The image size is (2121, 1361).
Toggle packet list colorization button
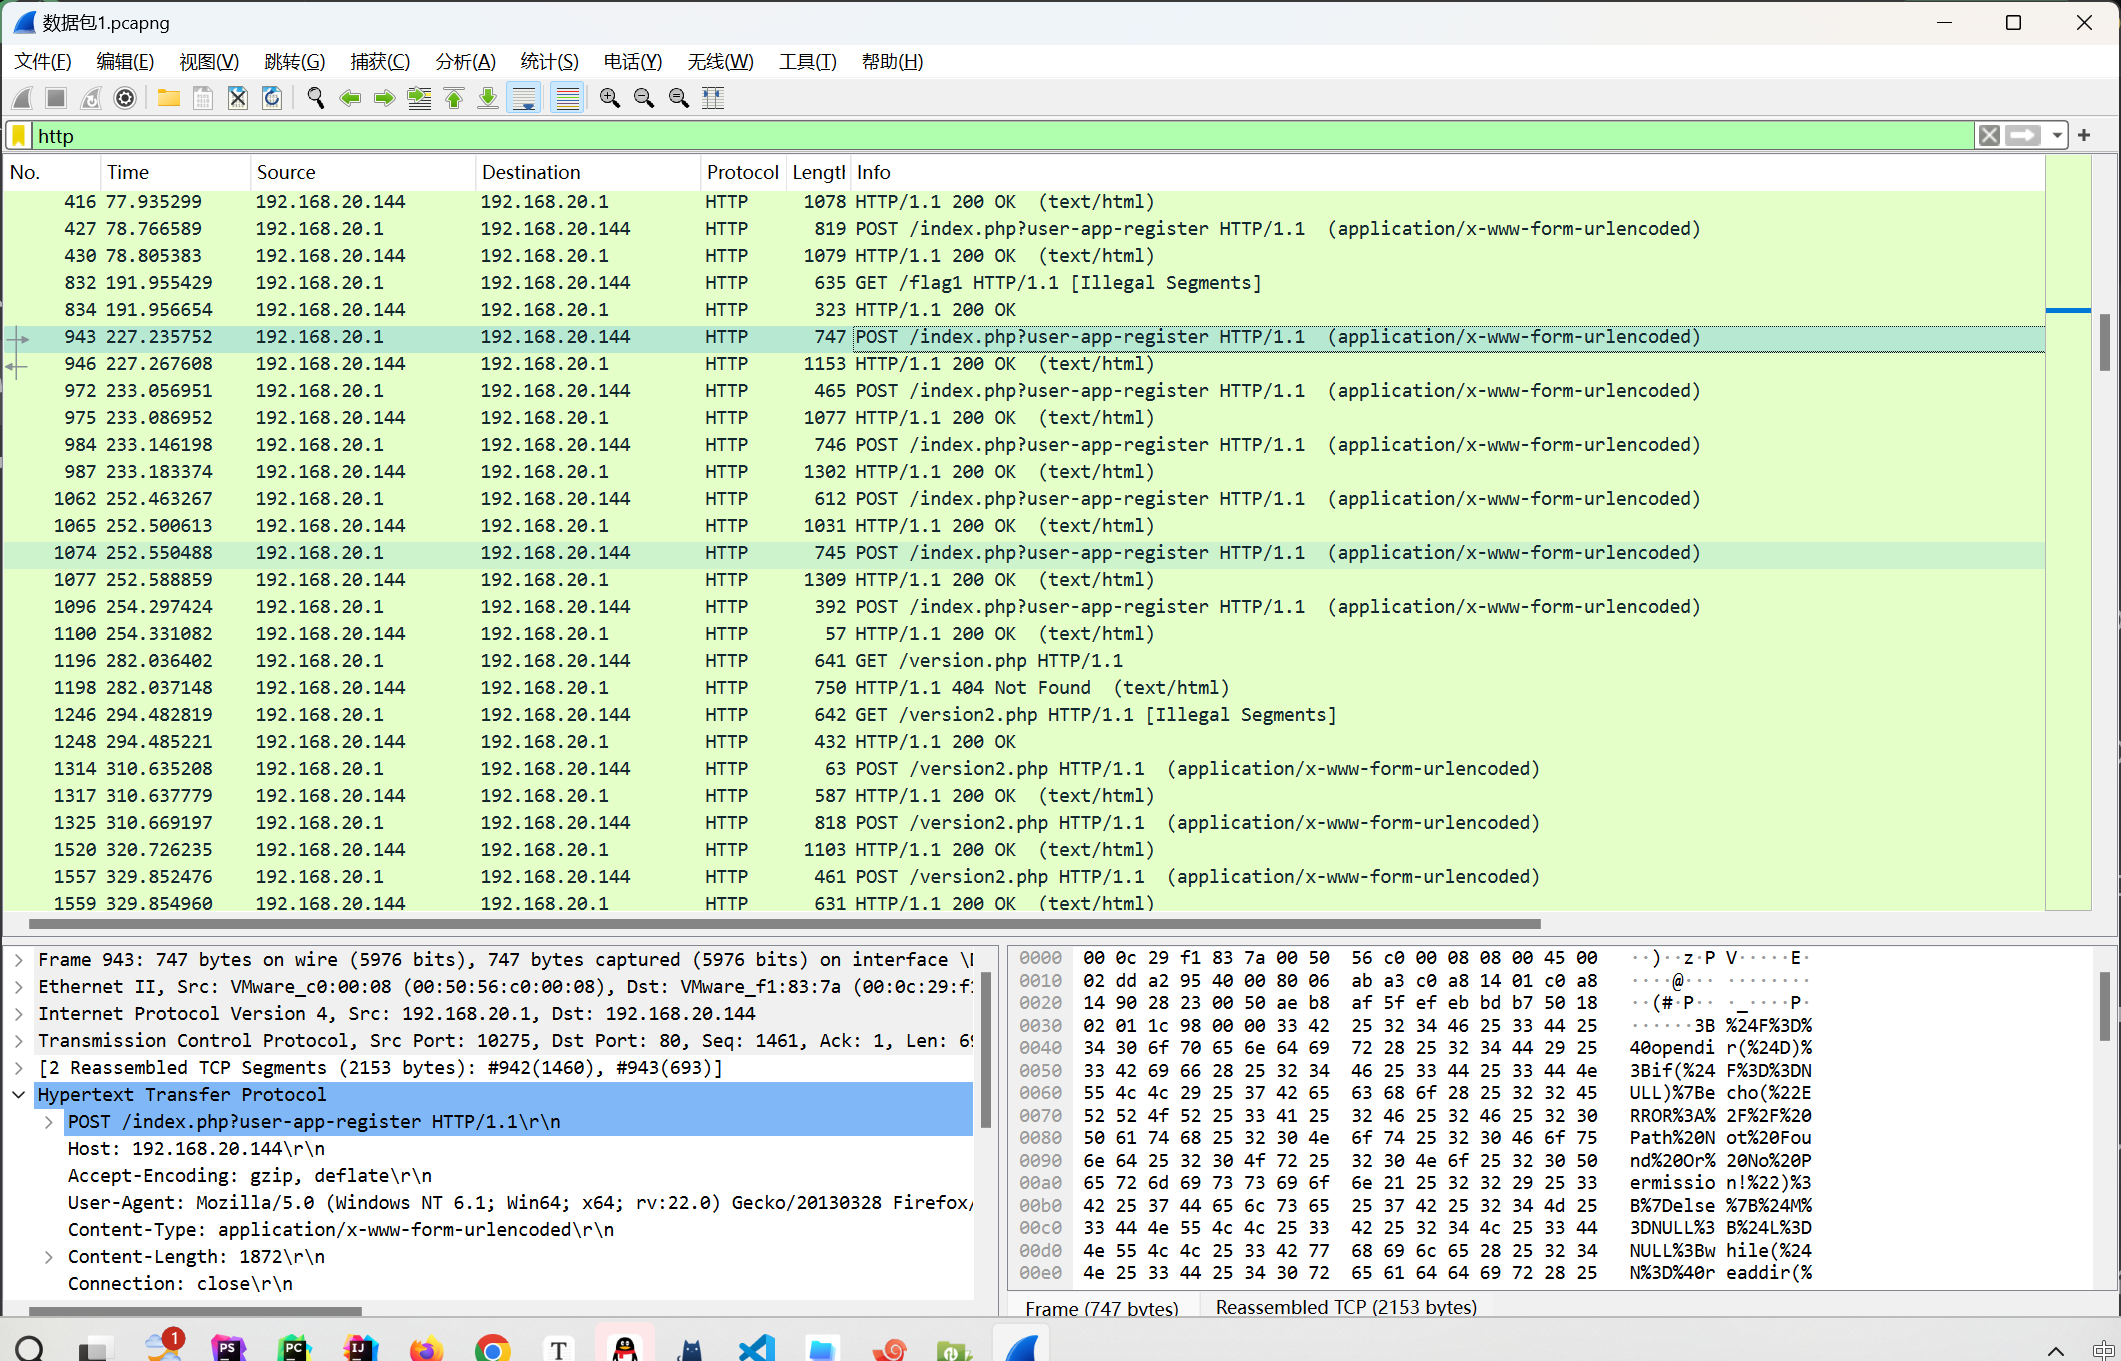click(567, 98)
